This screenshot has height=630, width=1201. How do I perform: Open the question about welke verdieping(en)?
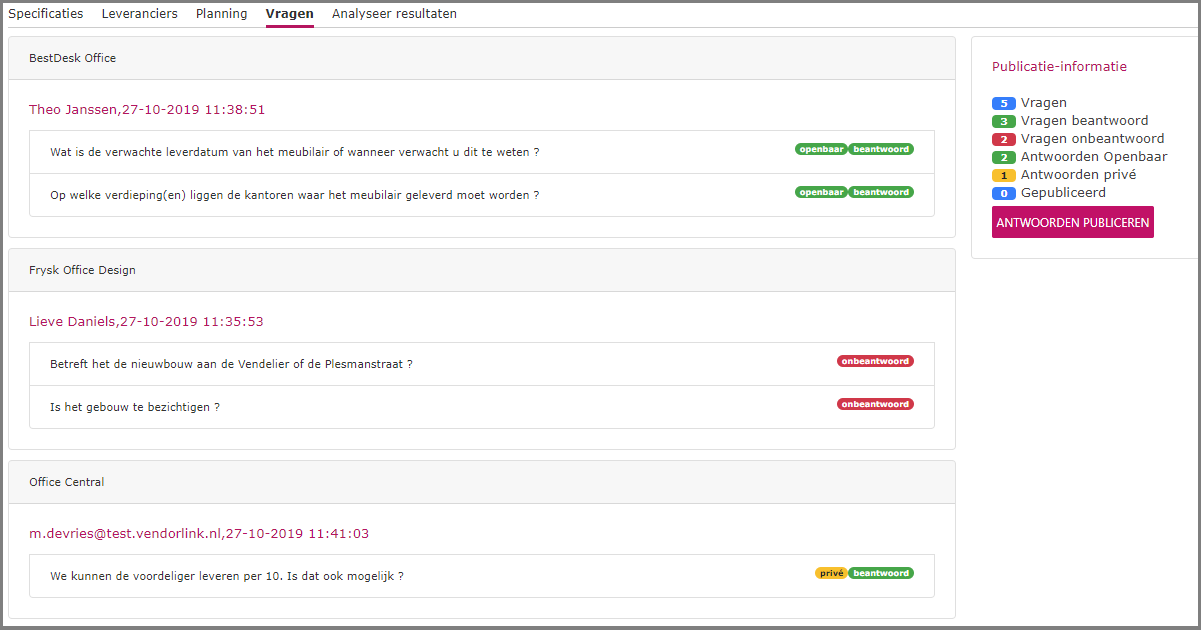pyautogui.click(x=482, y=195)
